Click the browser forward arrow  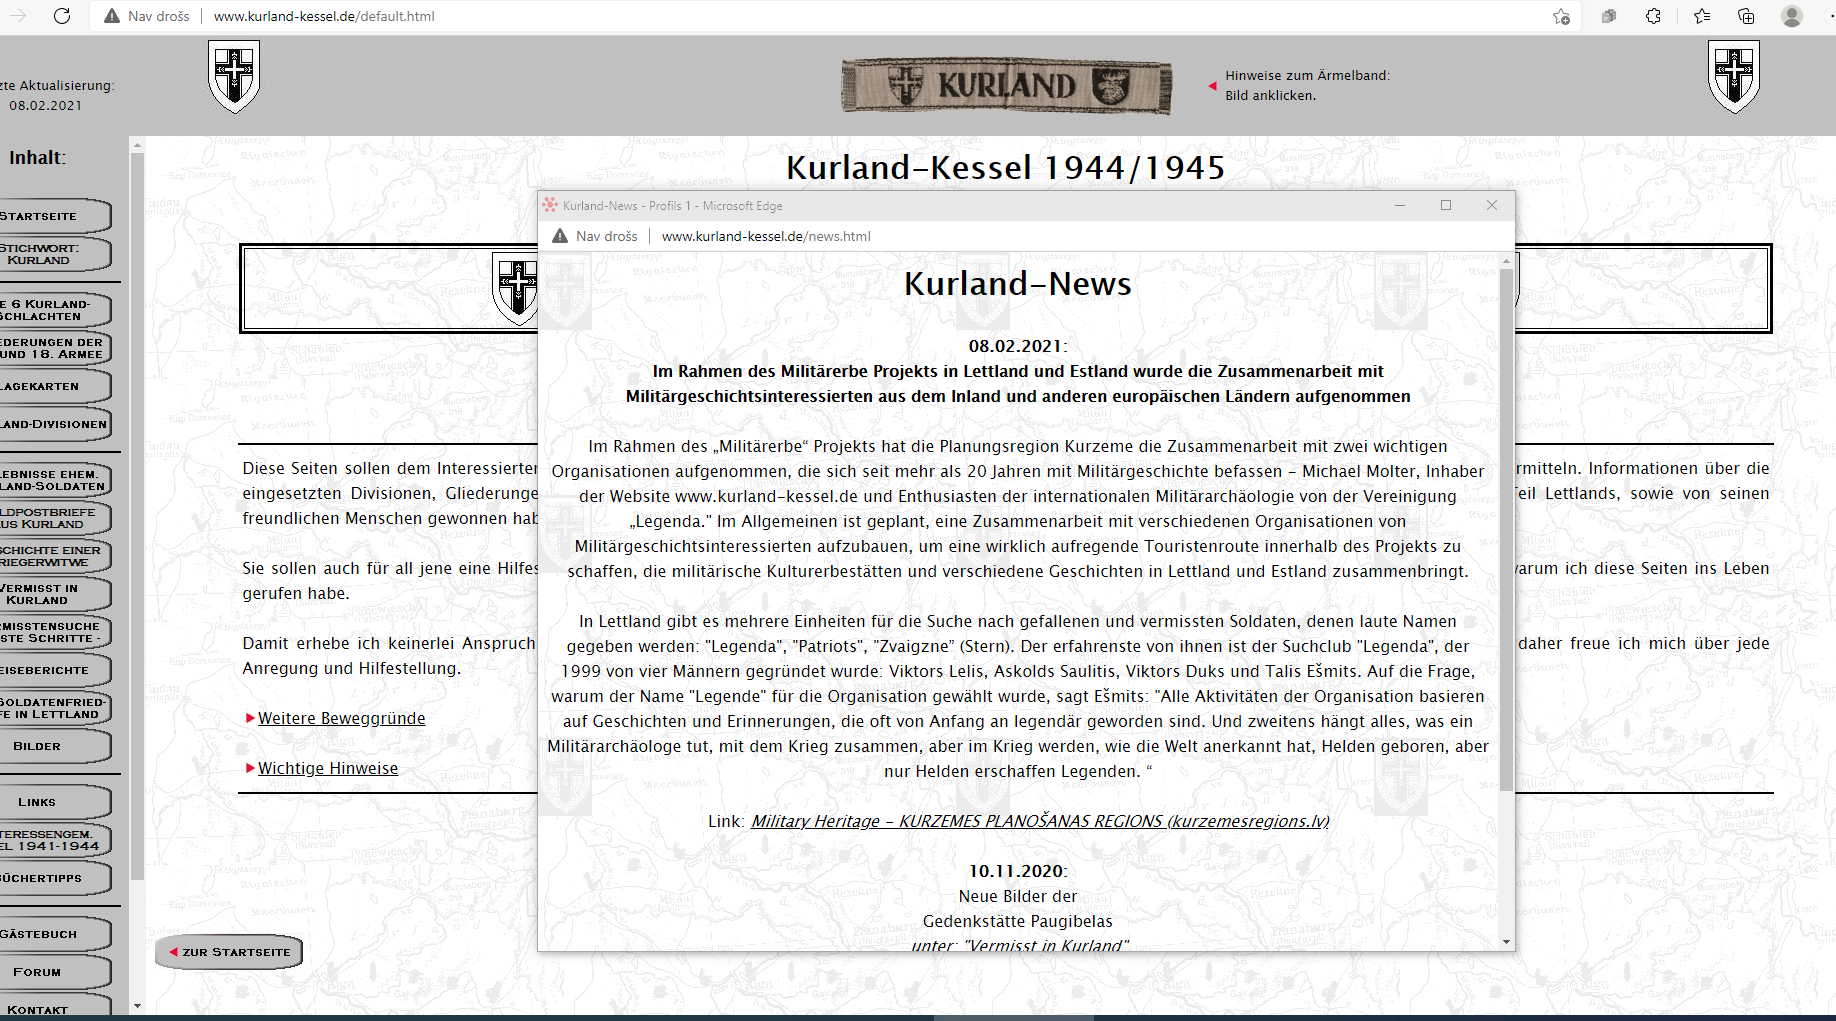coord(18,16)
